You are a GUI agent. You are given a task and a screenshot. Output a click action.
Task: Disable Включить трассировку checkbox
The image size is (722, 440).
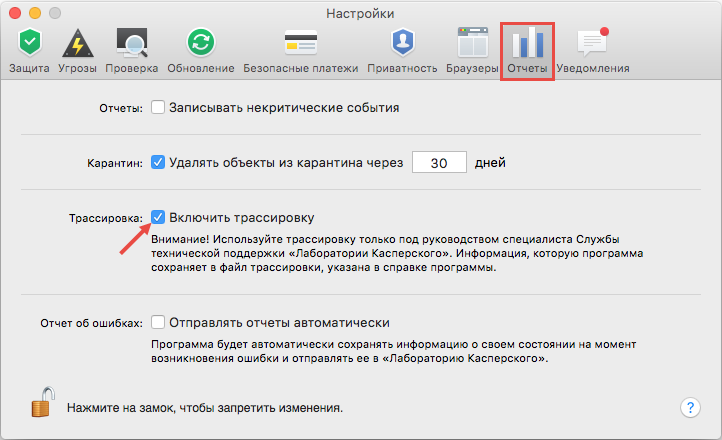click(x=158, y=217)
